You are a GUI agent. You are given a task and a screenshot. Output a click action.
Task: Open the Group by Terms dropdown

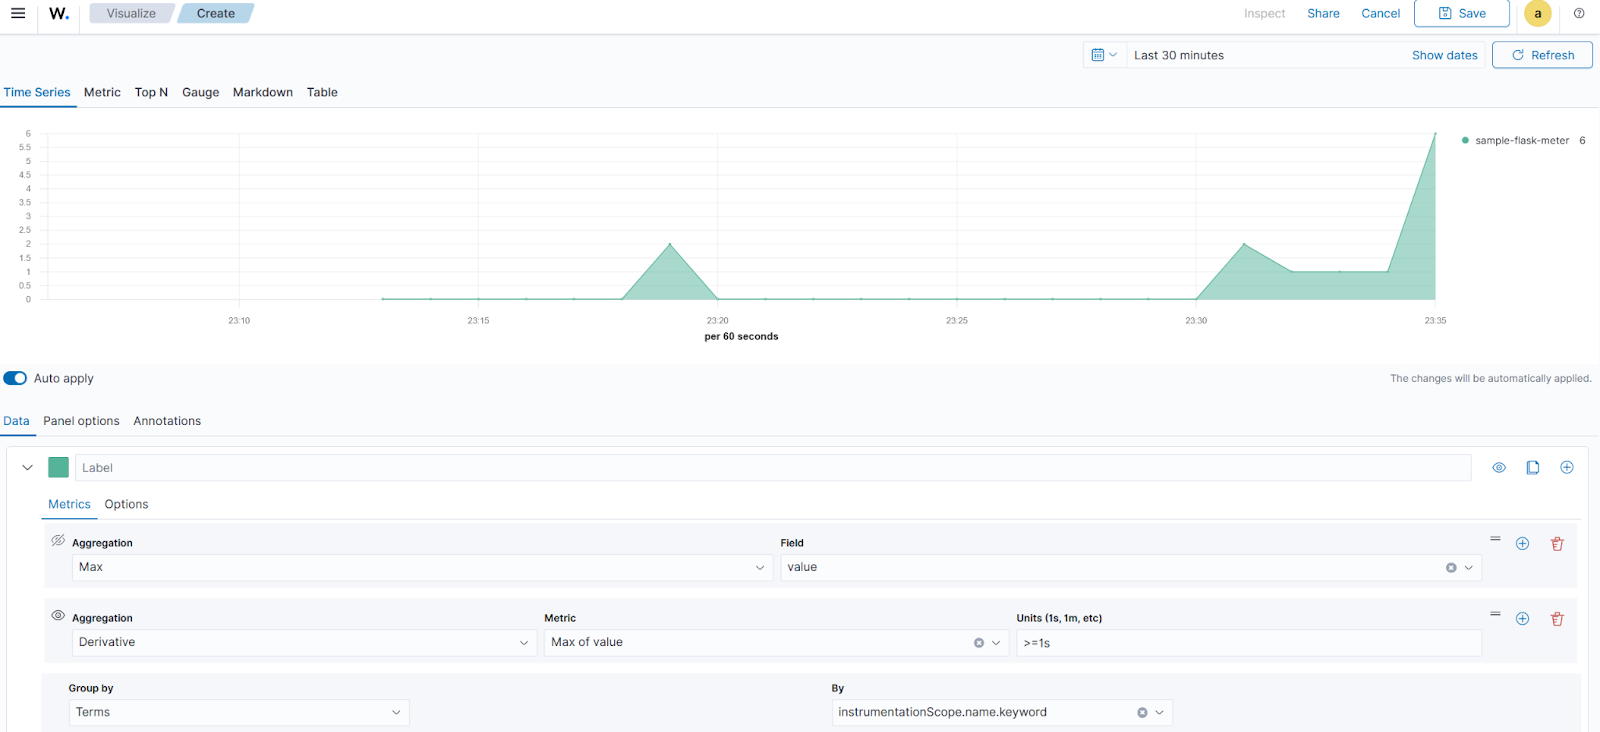(x=238, y=712)
